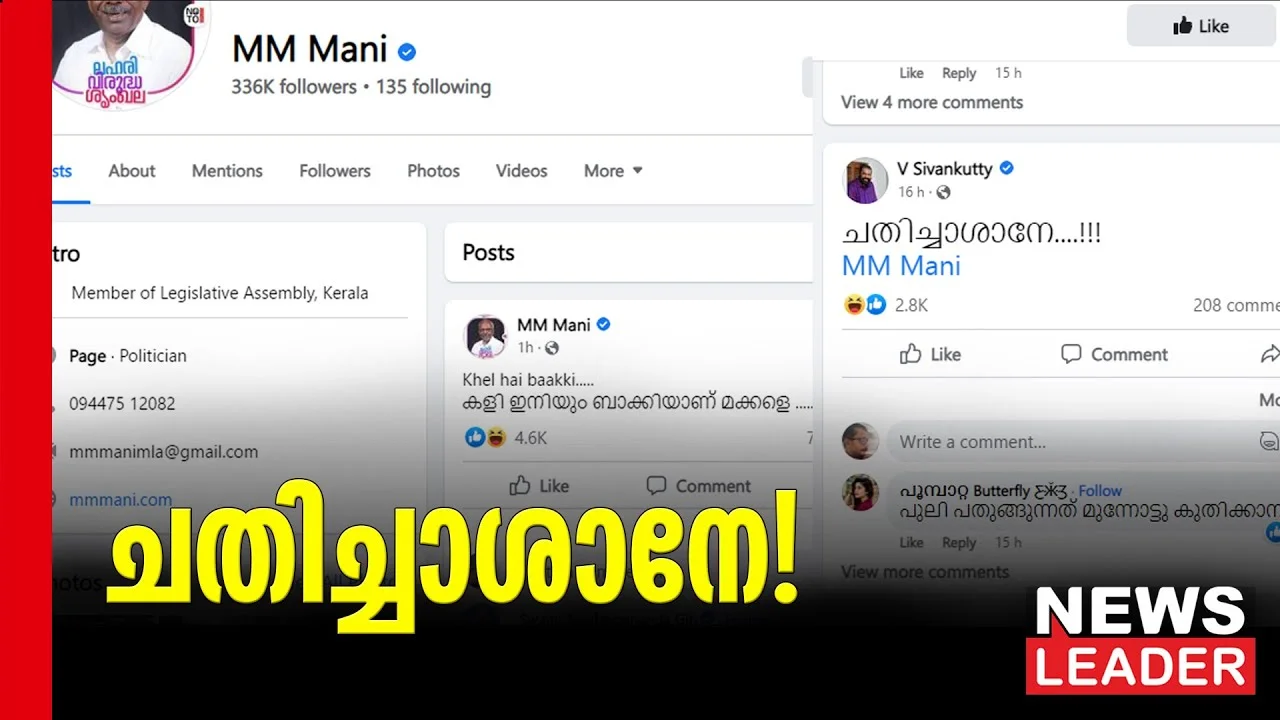Click the MM Mani tagged link in Sivankutty's post
This screenshot has height=720, width=1280.
point(901,266)
